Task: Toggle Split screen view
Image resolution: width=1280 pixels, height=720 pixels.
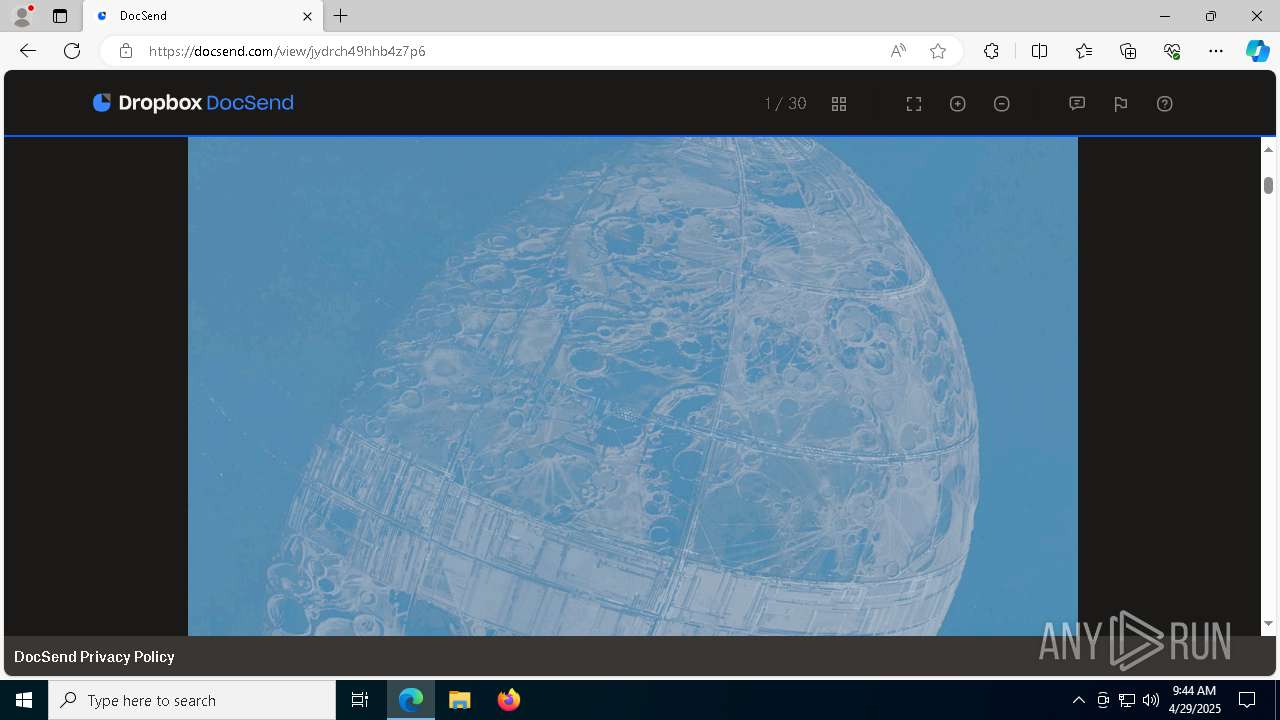Action: coord(1039,51)
